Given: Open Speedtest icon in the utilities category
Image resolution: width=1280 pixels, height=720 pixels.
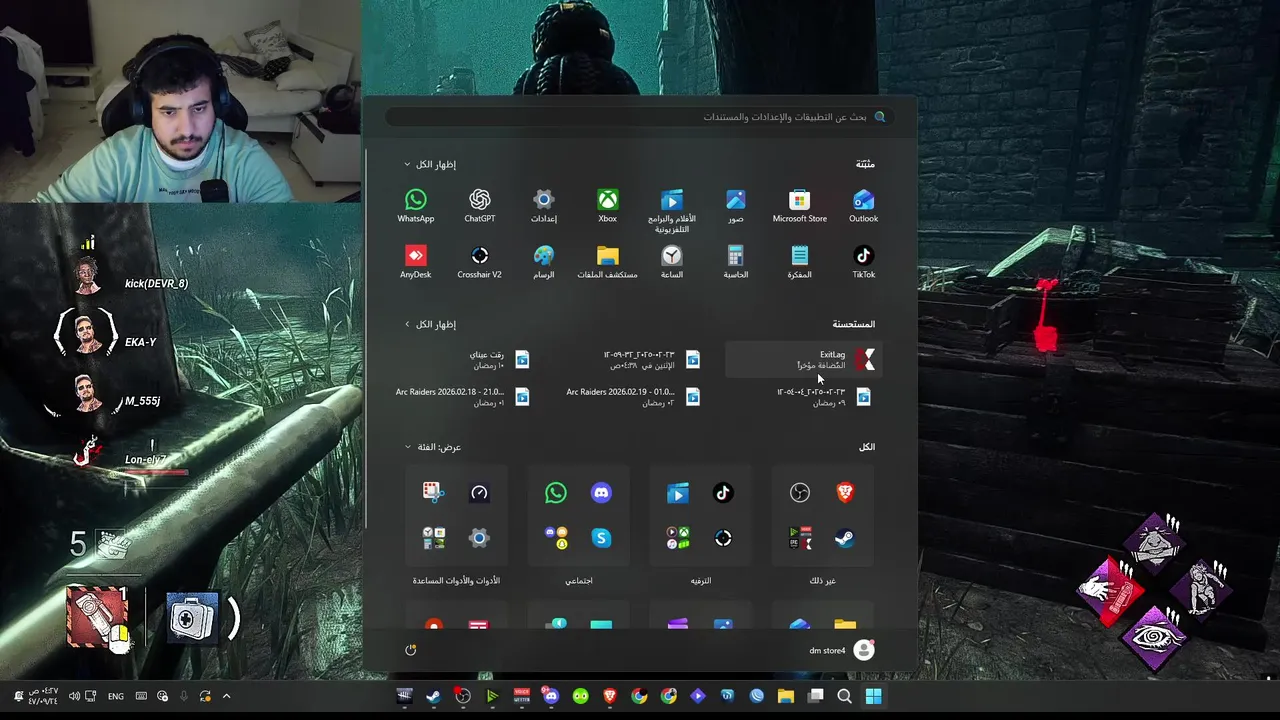Looking at the screenshot, I should pos(479,492).
